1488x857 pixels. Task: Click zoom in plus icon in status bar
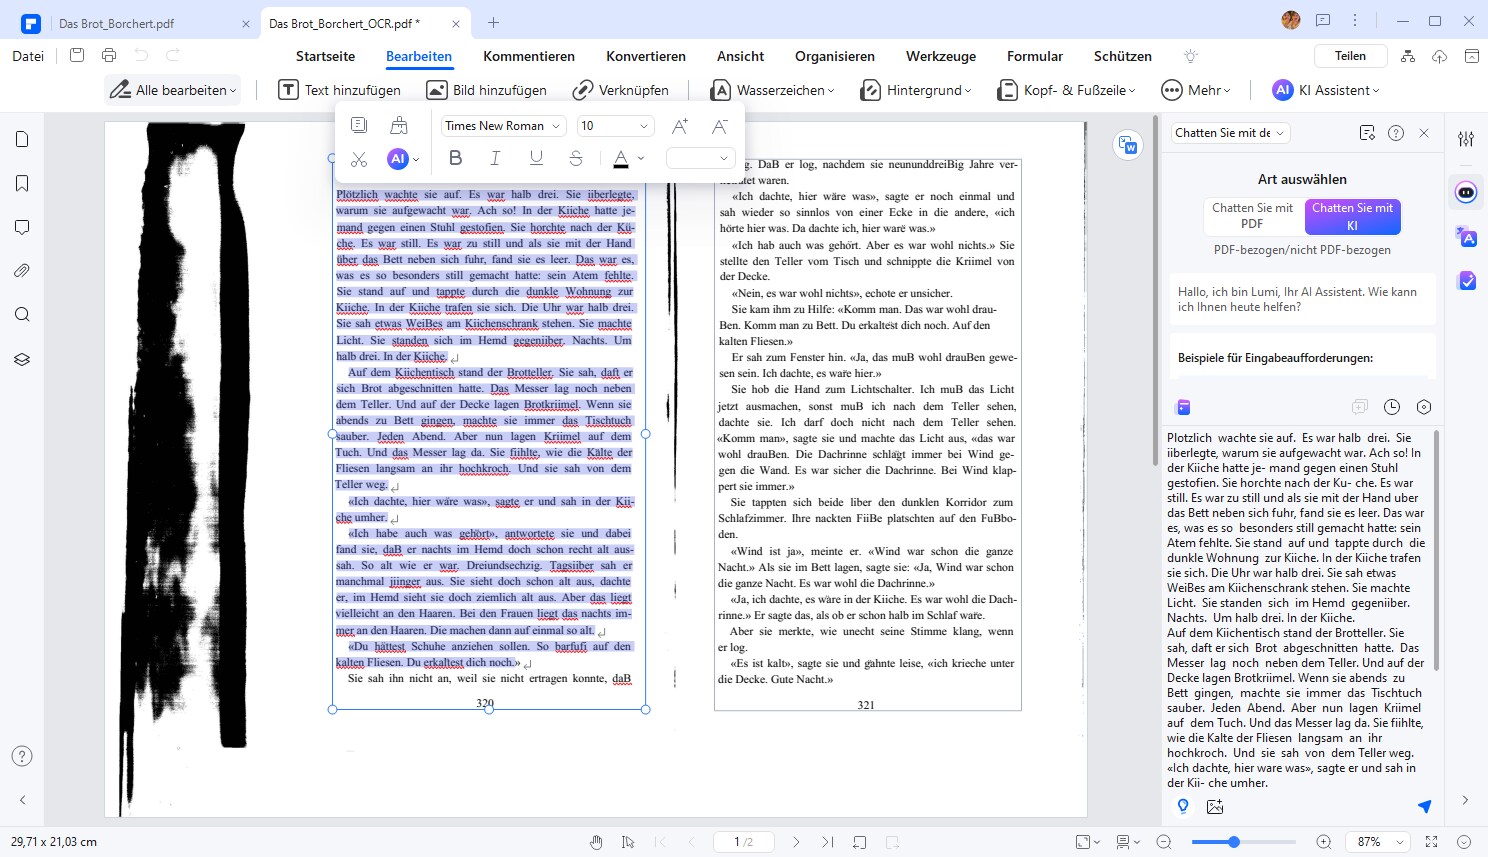1324,842
